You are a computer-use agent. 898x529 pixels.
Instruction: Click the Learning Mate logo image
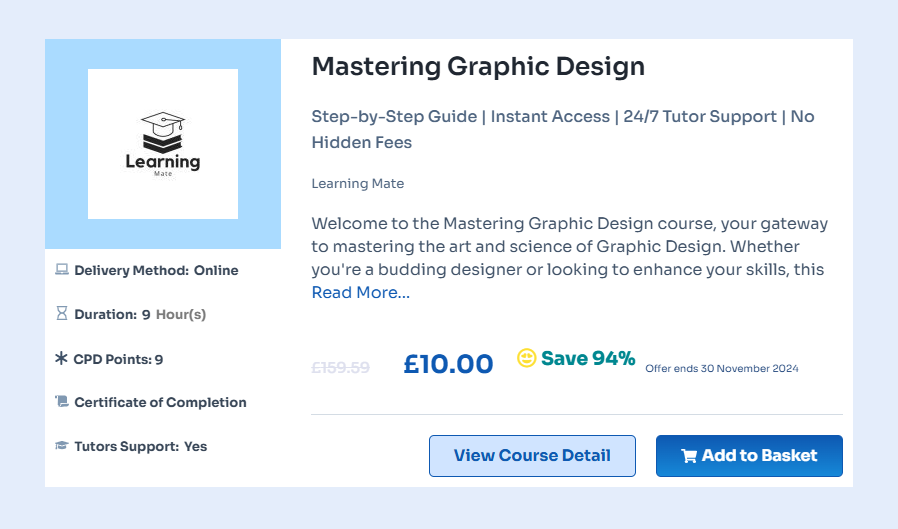pos(163,144)
